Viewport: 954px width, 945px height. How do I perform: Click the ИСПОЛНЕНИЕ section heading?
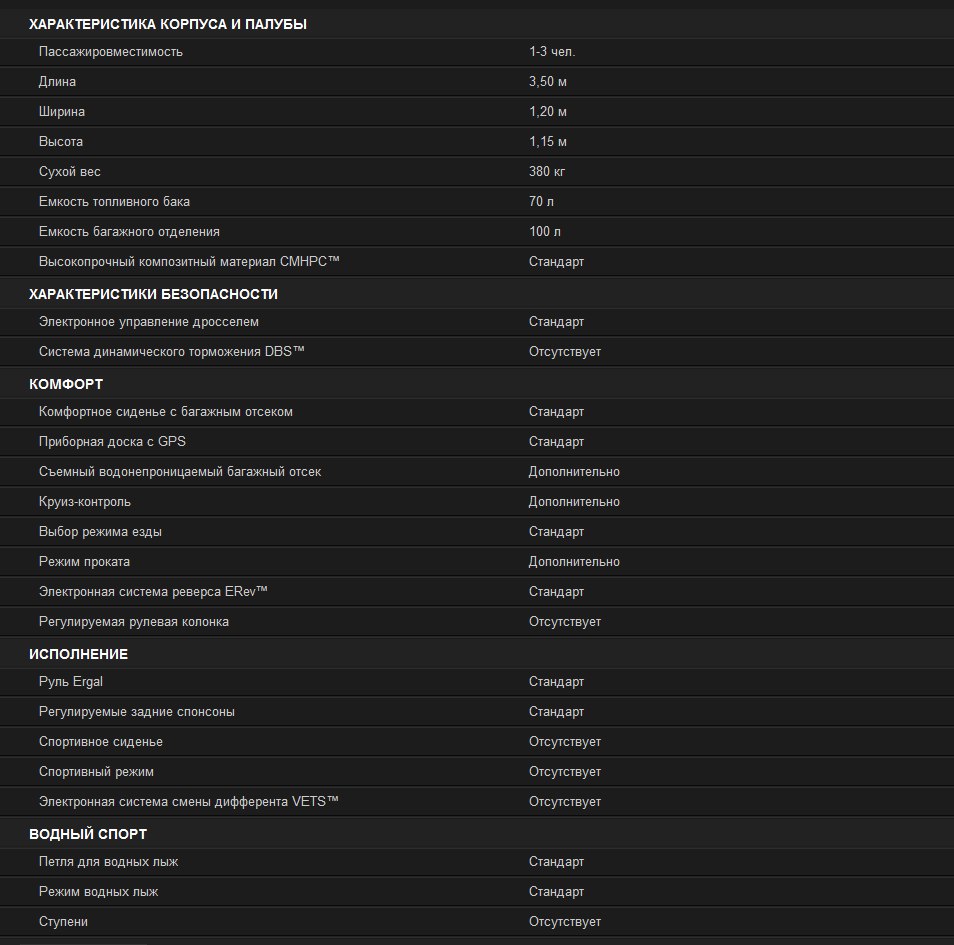[x=78, y=654]
